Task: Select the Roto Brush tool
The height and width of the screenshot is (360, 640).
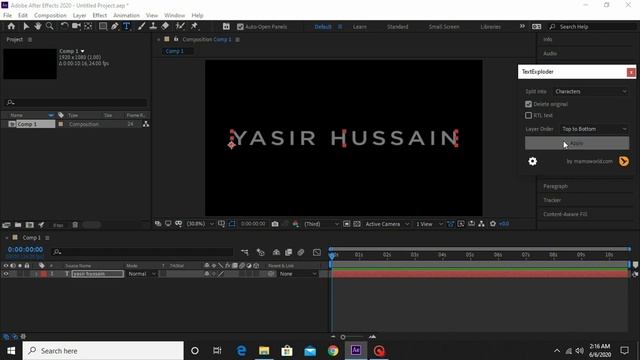Action: [x=180, y=26]
